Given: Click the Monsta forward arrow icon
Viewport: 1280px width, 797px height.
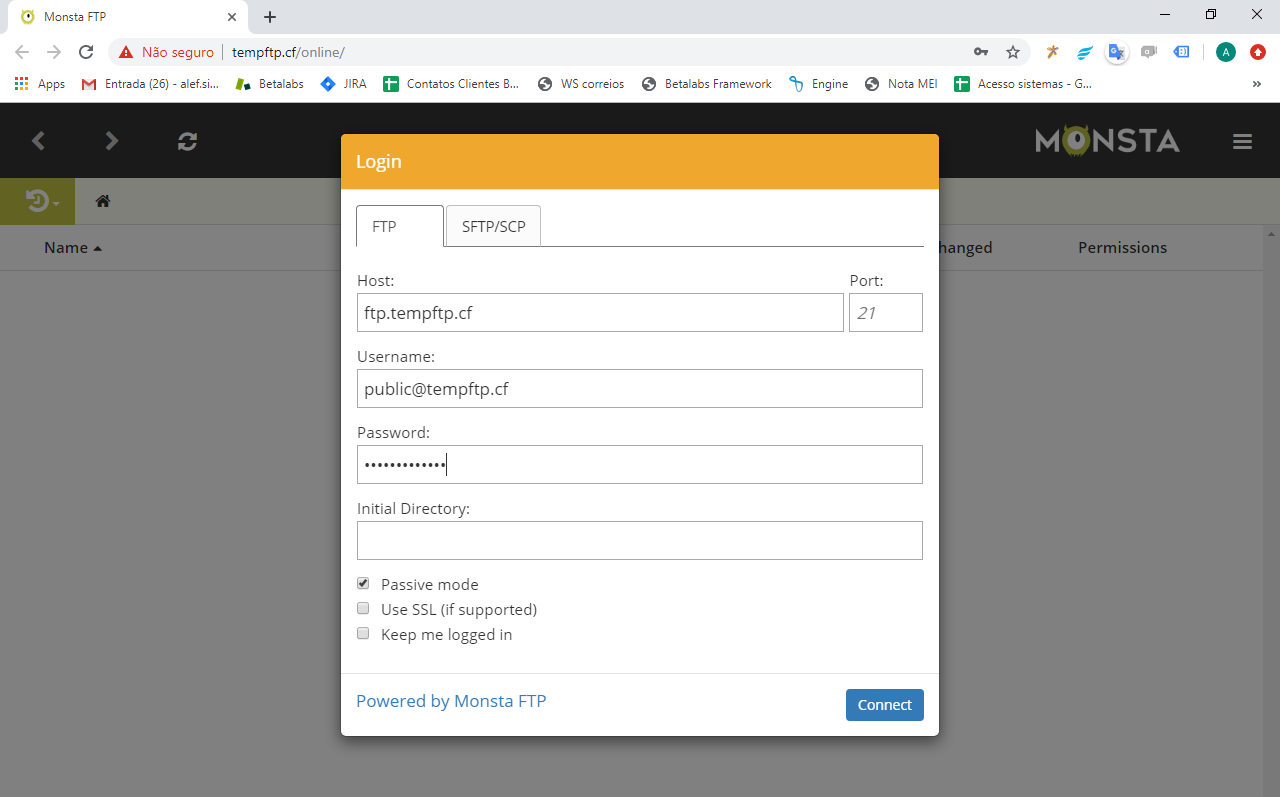Looking at the screenshot, I should 112,141.
